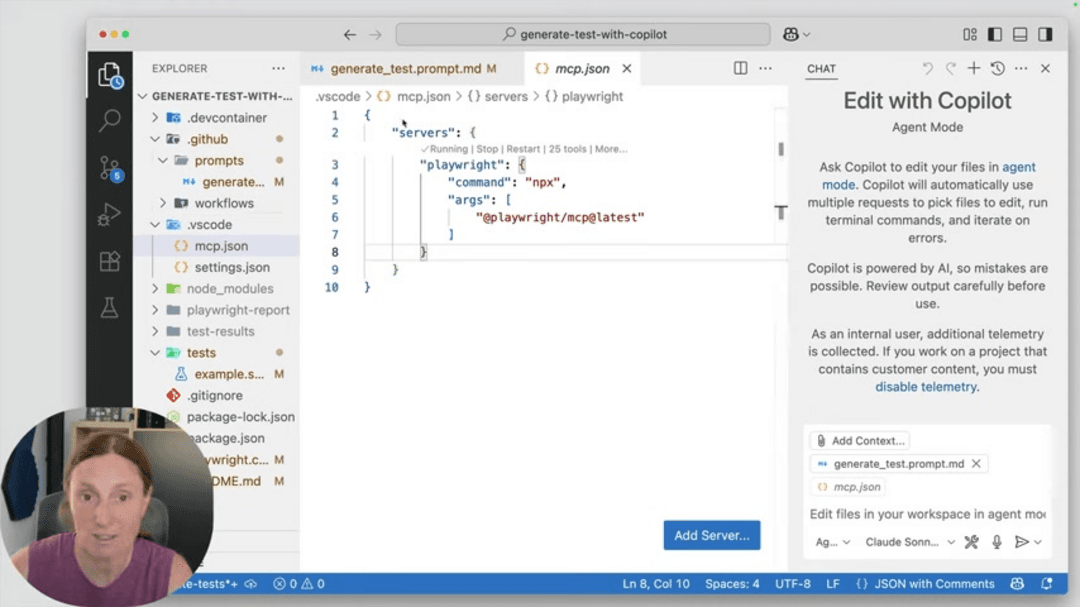Viewport: 1080px width, 607px height.
Task: Open the Search view in activity bar
Action: coord(109,121)
